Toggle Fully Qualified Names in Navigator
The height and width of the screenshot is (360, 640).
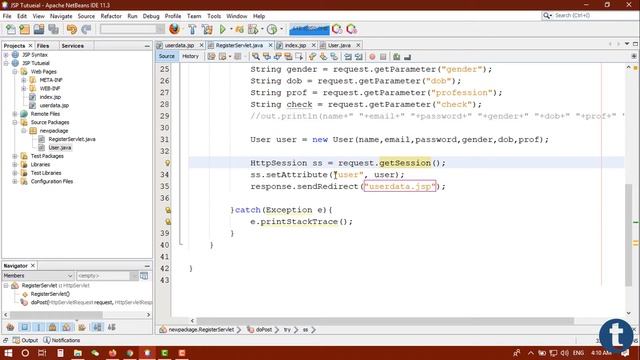coord(82,327)
